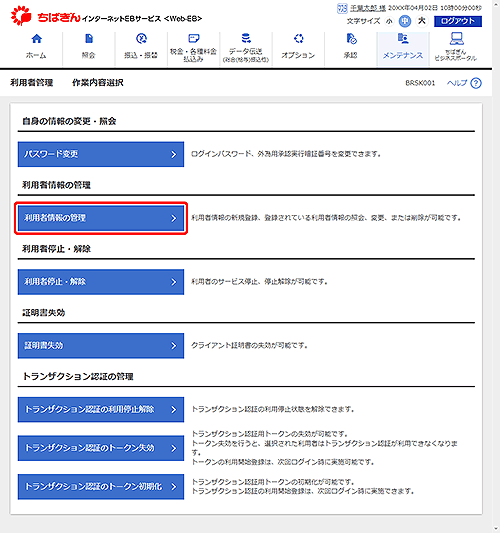Open the データ伝送 data transmission icon
Image resolution: width=500 pixels, height=533 pixels.
tap(246, 38)
